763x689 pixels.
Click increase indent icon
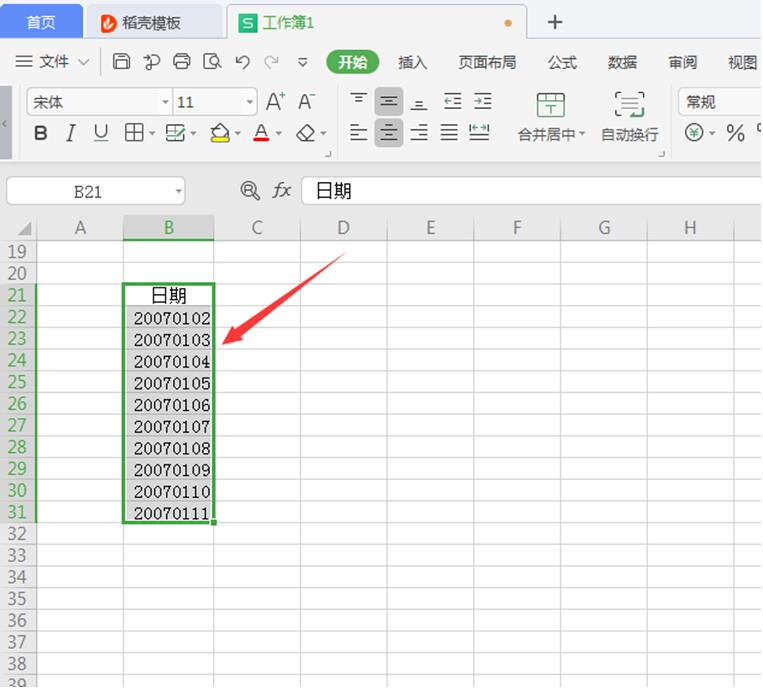483,102
